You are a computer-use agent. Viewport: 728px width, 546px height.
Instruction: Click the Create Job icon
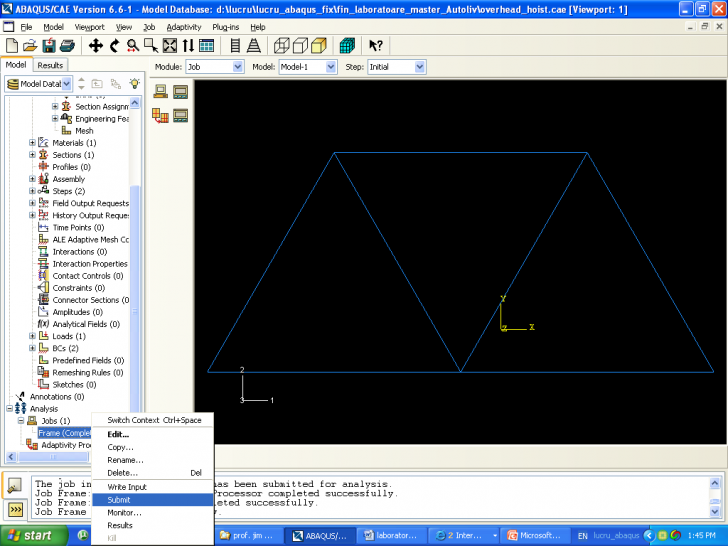(x=160, y=92)
